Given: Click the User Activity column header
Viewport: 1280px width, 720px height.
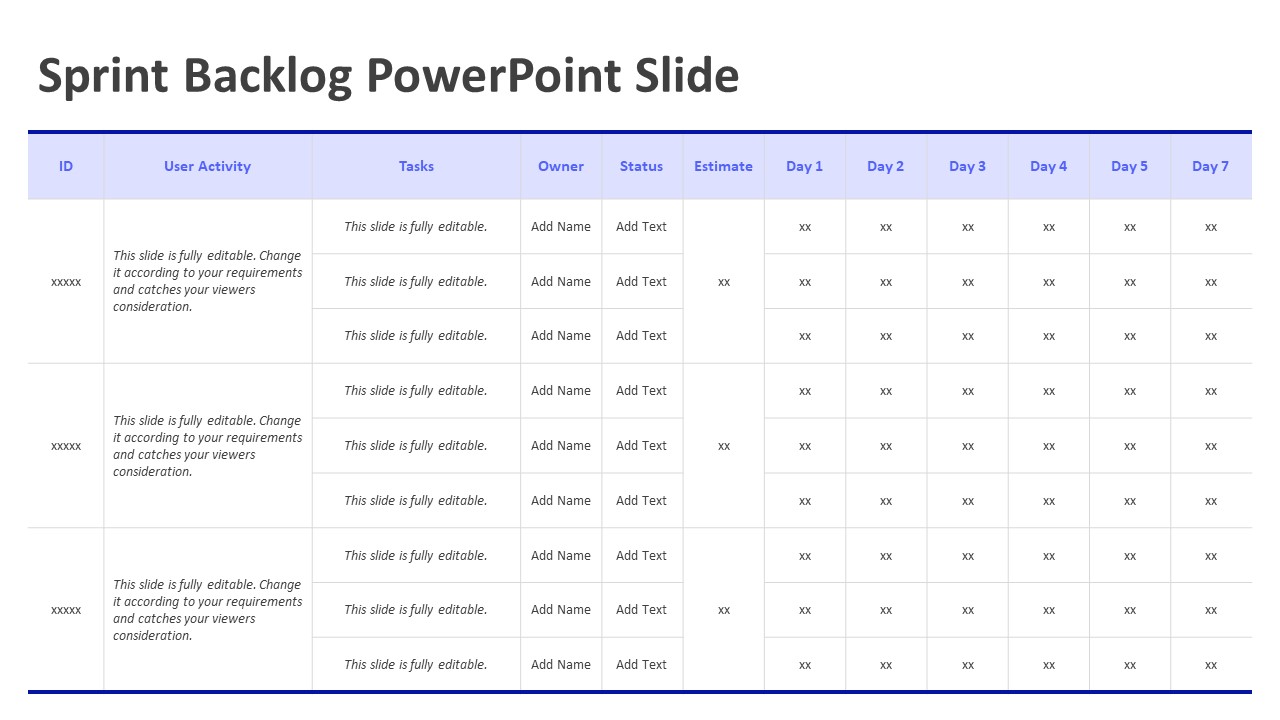Looking at the screenshot, I should 207,167.
